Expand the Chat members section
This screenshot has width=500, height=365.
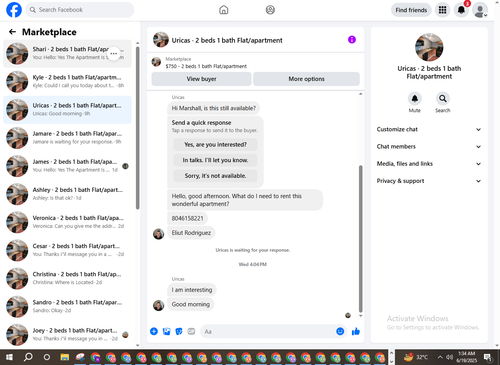pos(429,147)
